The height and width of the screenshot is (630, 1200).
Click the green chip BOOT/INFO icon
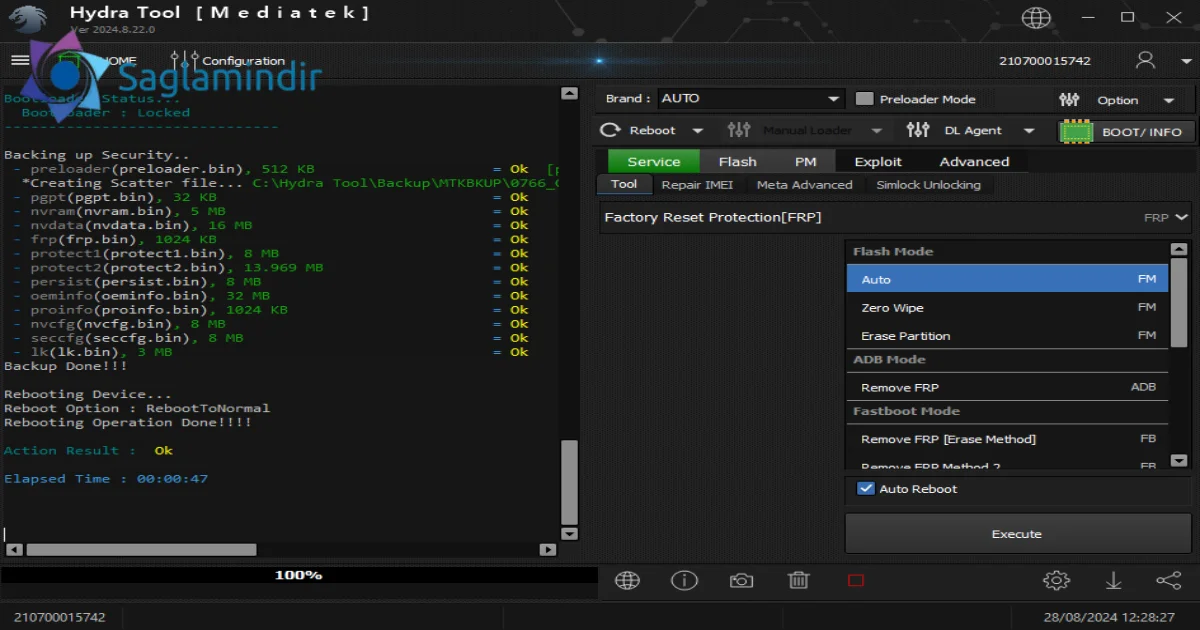1076,131
